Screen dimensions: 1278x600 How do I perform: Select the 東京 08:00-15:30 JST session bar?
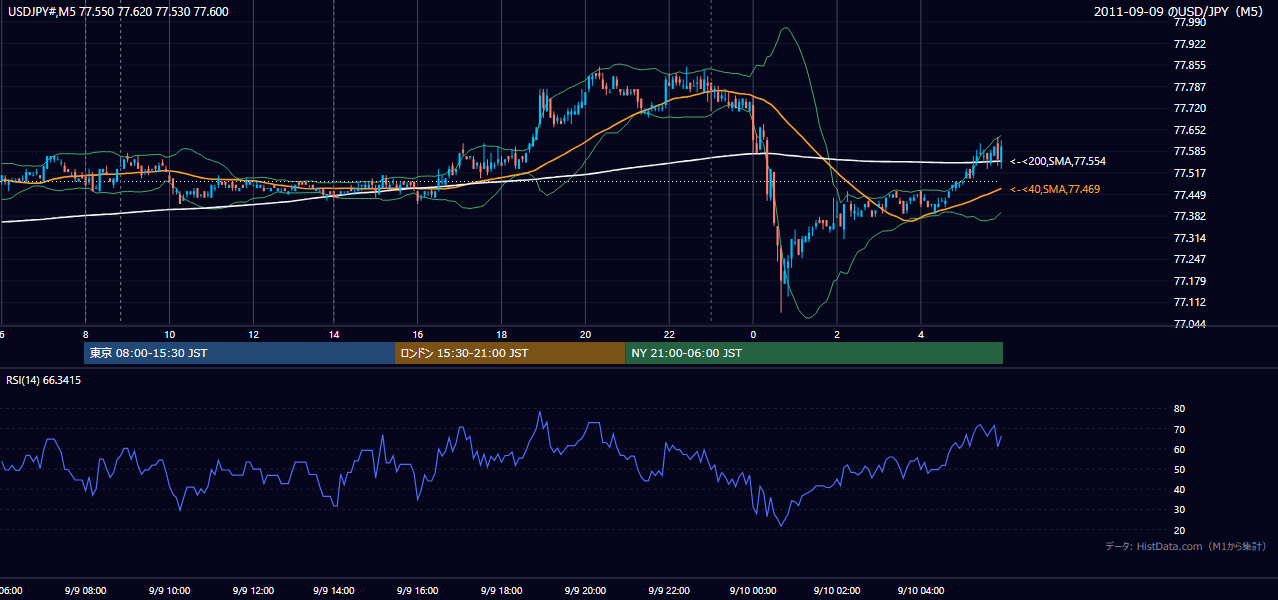coord(240,353)
